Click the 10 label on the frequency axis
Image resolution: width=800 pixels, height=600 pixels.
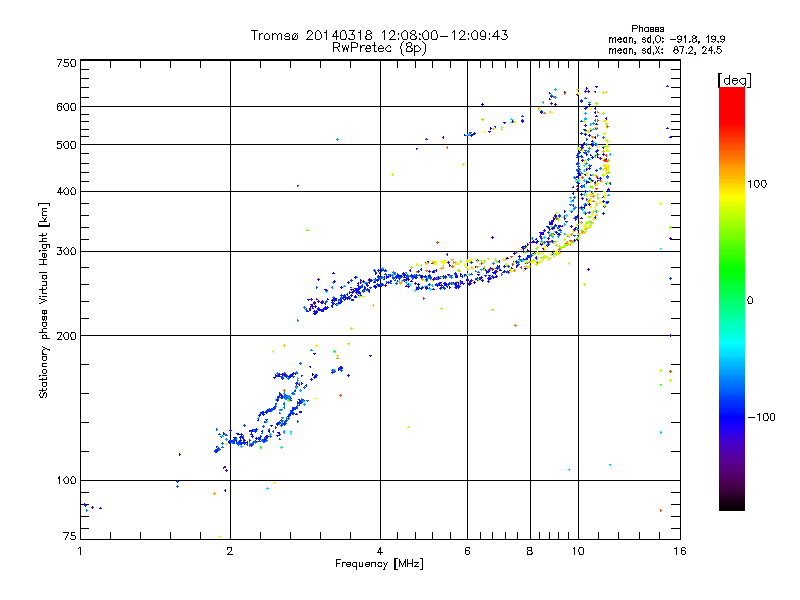point(578,551)
